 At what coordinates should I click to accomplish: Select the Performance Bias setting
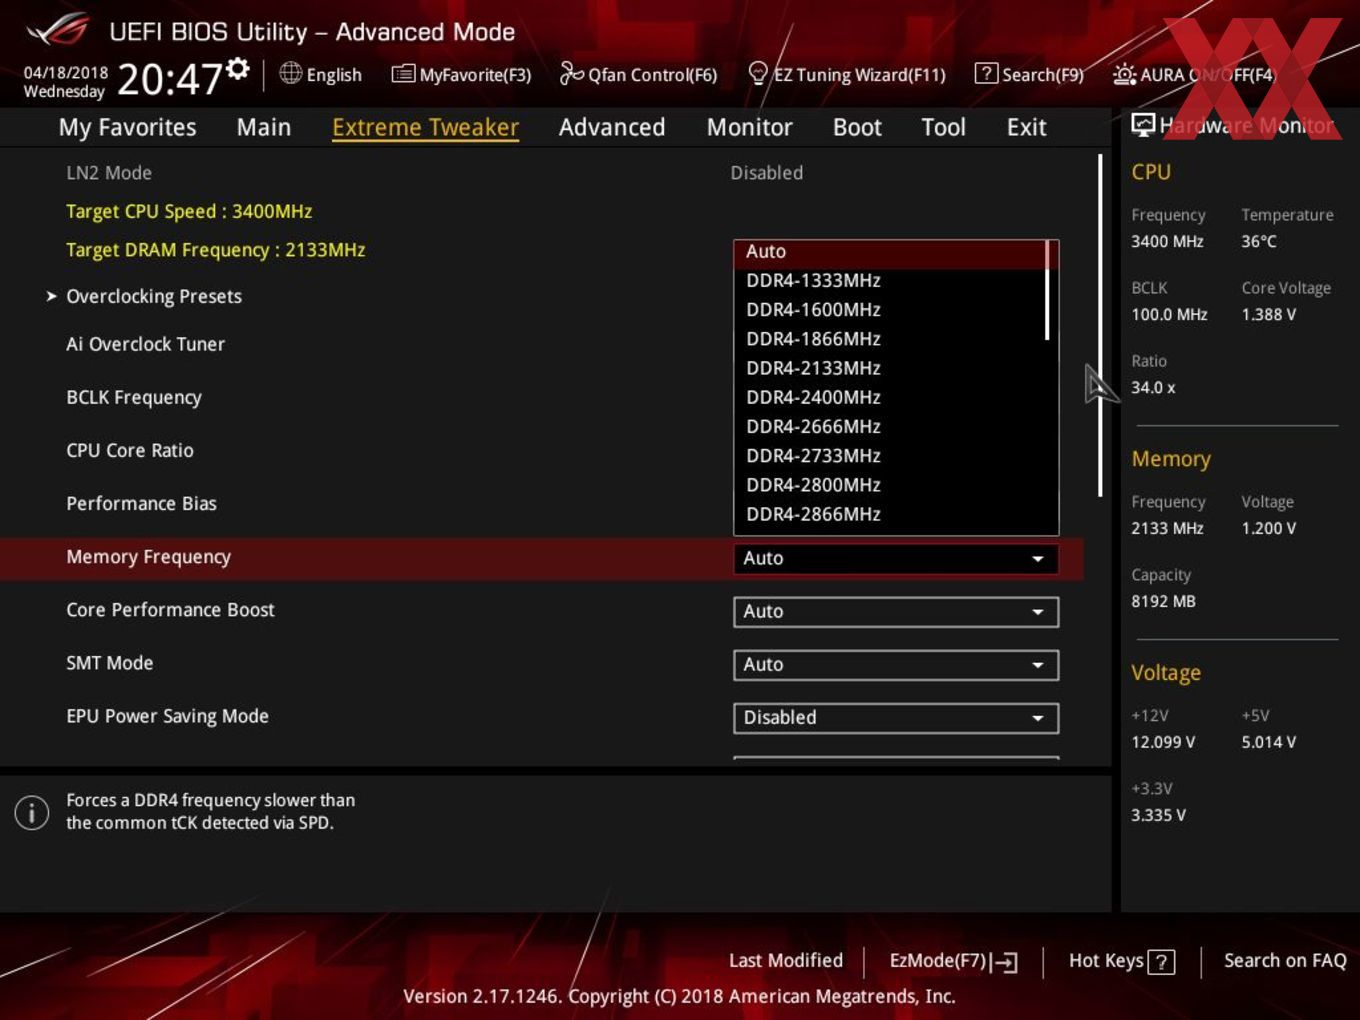point(141,503)
